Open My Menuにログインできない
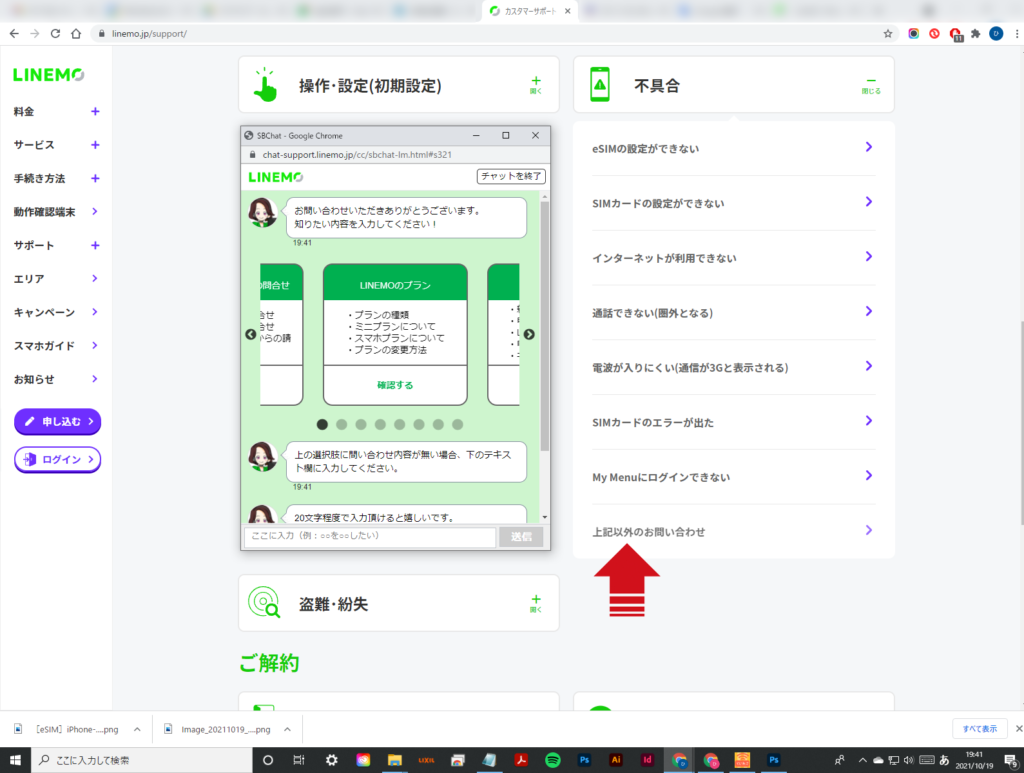 [x=733, y=477]
